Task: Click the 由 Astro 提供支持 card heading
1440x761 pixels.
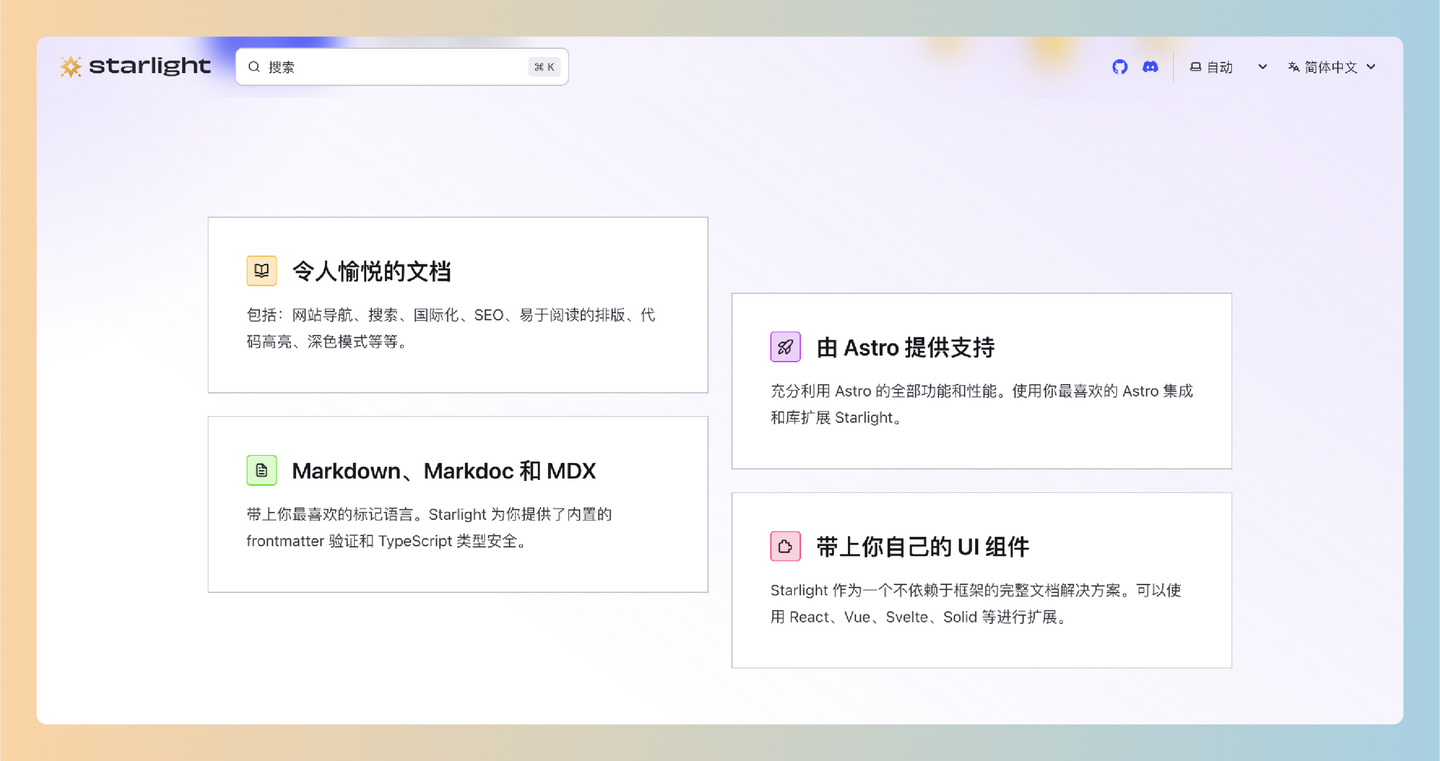Action: pos(905,347)
